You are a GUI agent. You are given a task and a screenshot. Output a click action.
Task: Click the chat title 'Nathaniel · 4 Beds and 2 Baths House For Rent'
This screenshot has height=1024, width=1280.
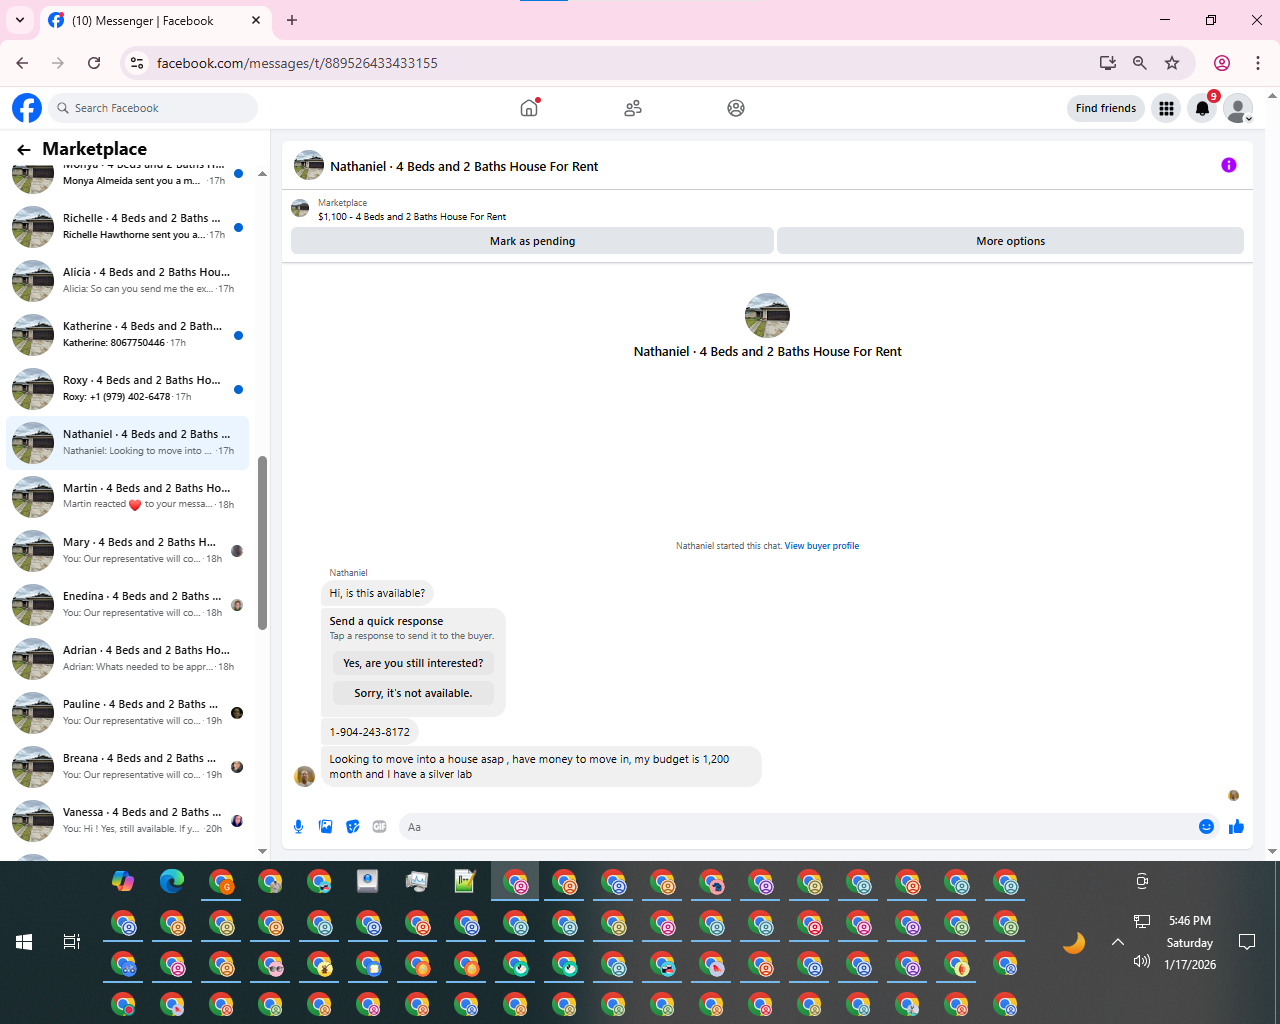[464, 167]
